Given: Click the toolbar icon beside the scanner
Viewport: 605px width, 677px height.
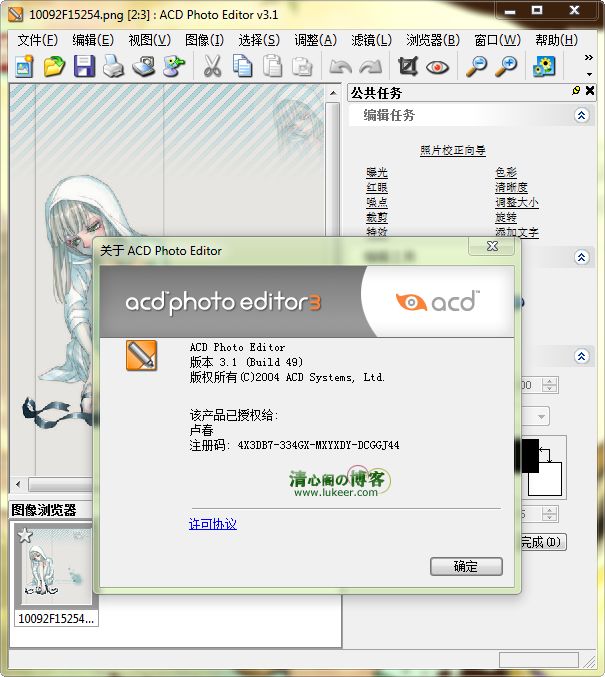Looking at the screenshot, I should pyautogui.click(x=174, y=66).
